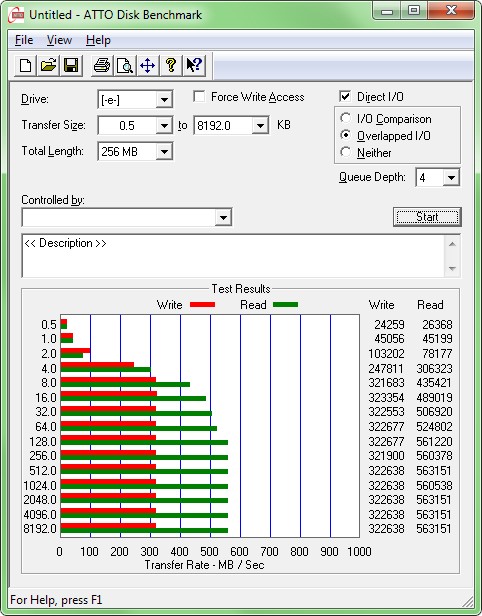Click the green Read legend swatch
Viewport: 482px width, 616px height.
pyautogui.click(x=285, y=304)
